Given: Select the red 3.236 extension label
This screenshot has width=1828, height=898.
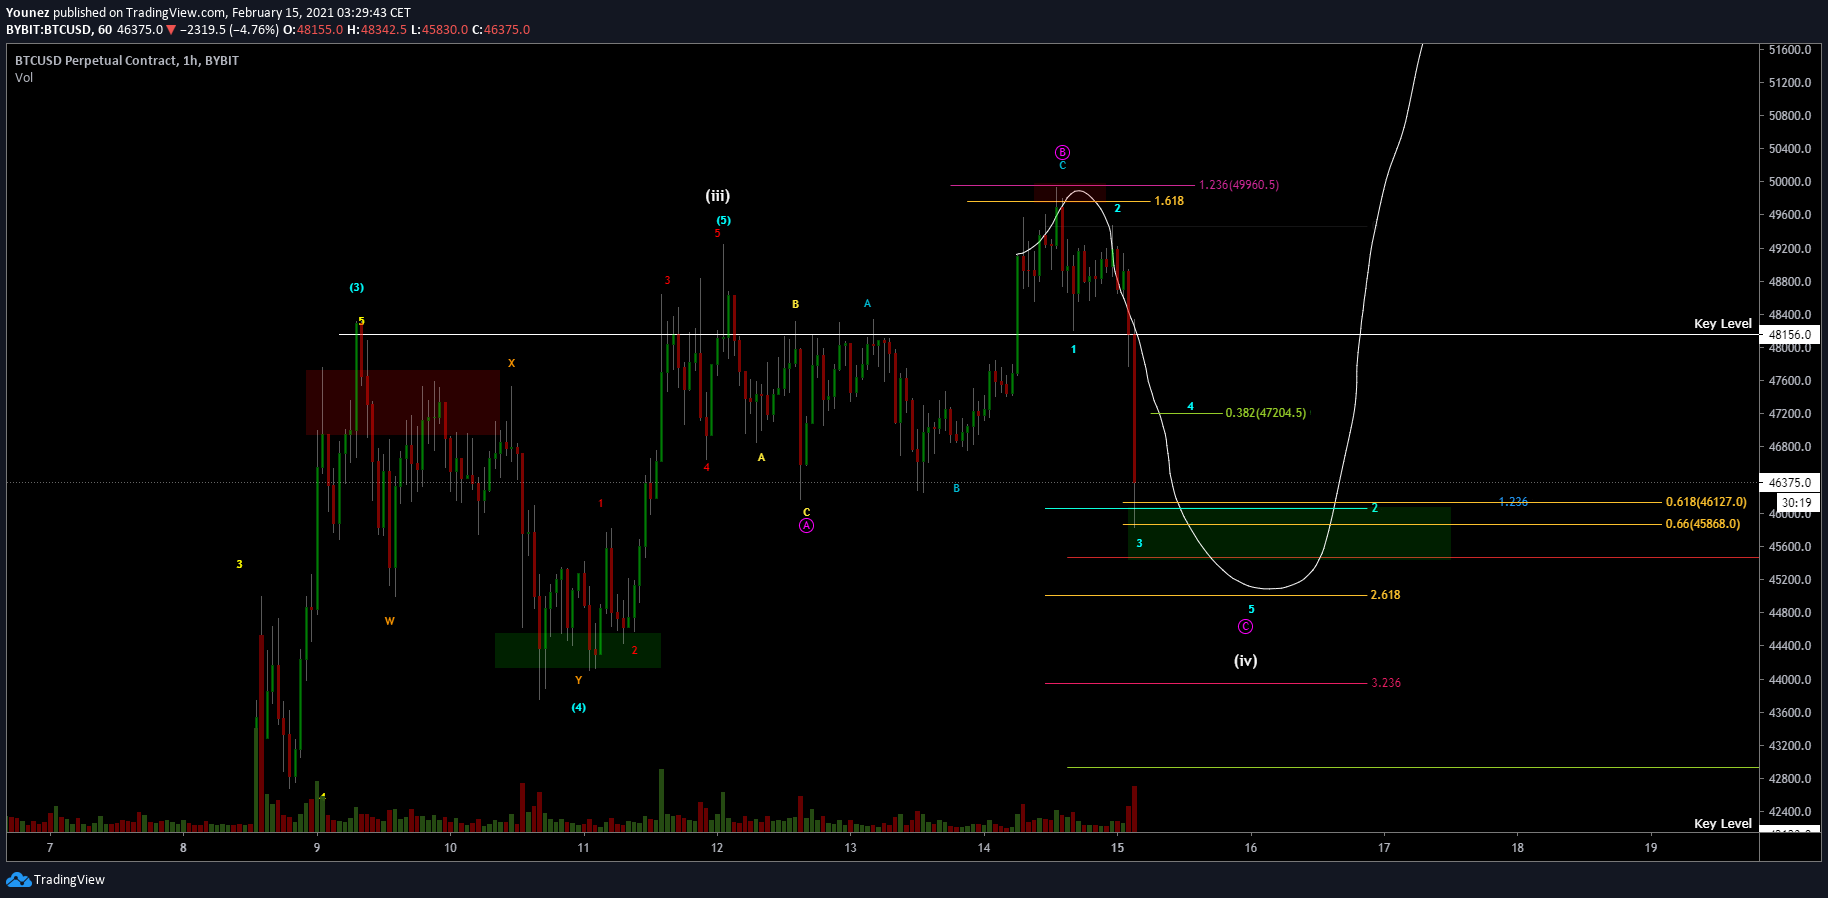Looking at the screenshot, I should [x=1386, y=683].
